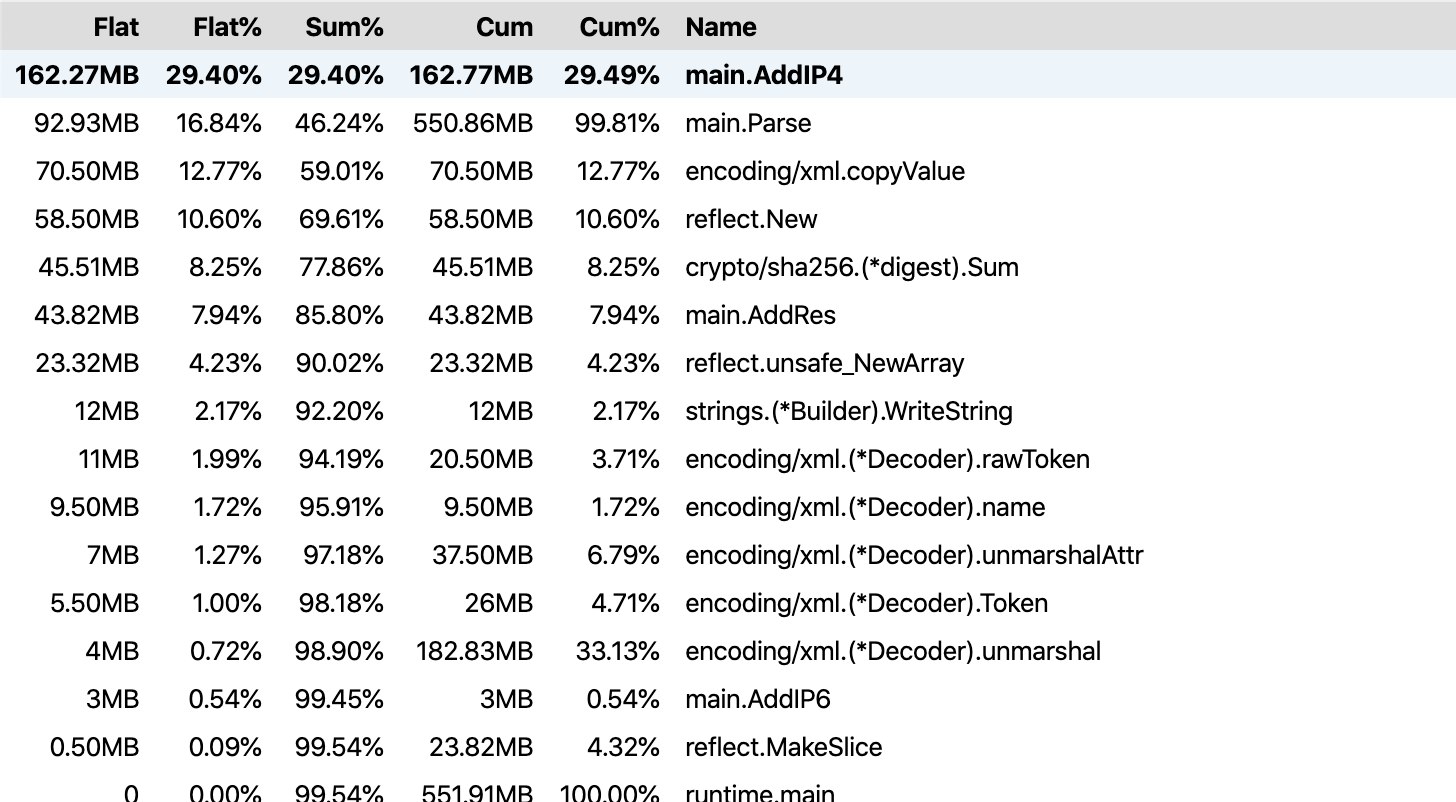Click the main.AddIP6 row
The image size is (1456, 802).
click(728, 699)
